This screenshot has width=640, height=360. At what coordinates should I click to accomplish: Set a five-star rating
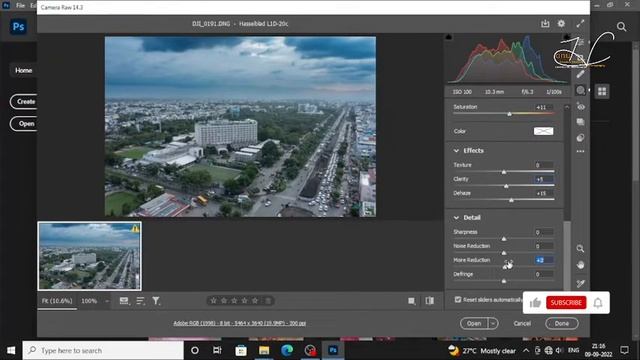tap(255, 301)
